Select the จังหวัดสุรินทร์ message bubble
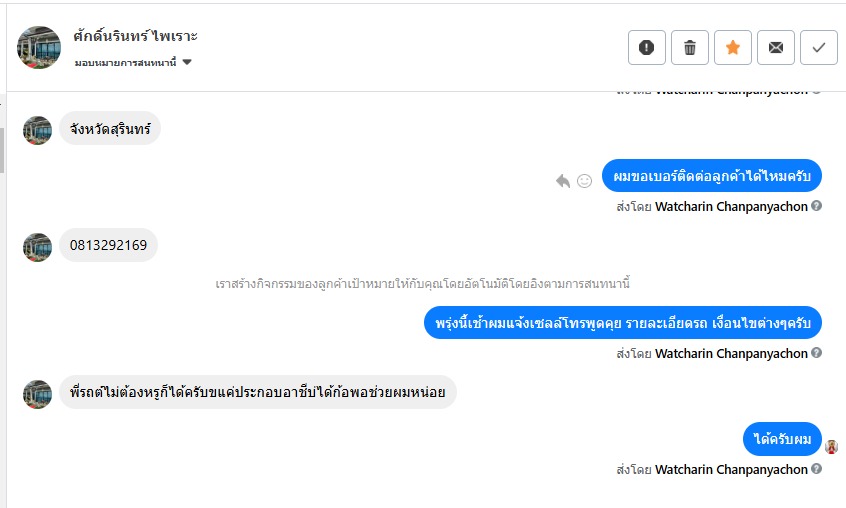 110,128
